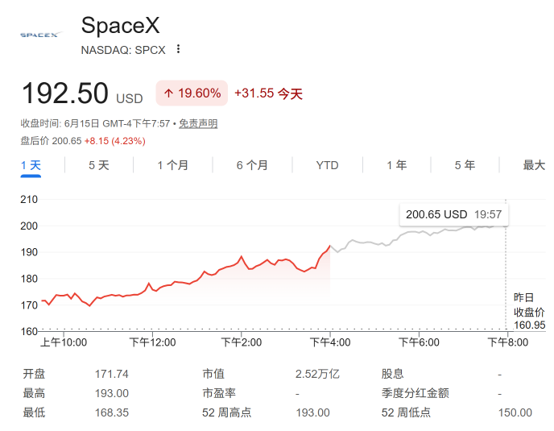Open the three-dot options menu beside SPCX

[178, 49]
